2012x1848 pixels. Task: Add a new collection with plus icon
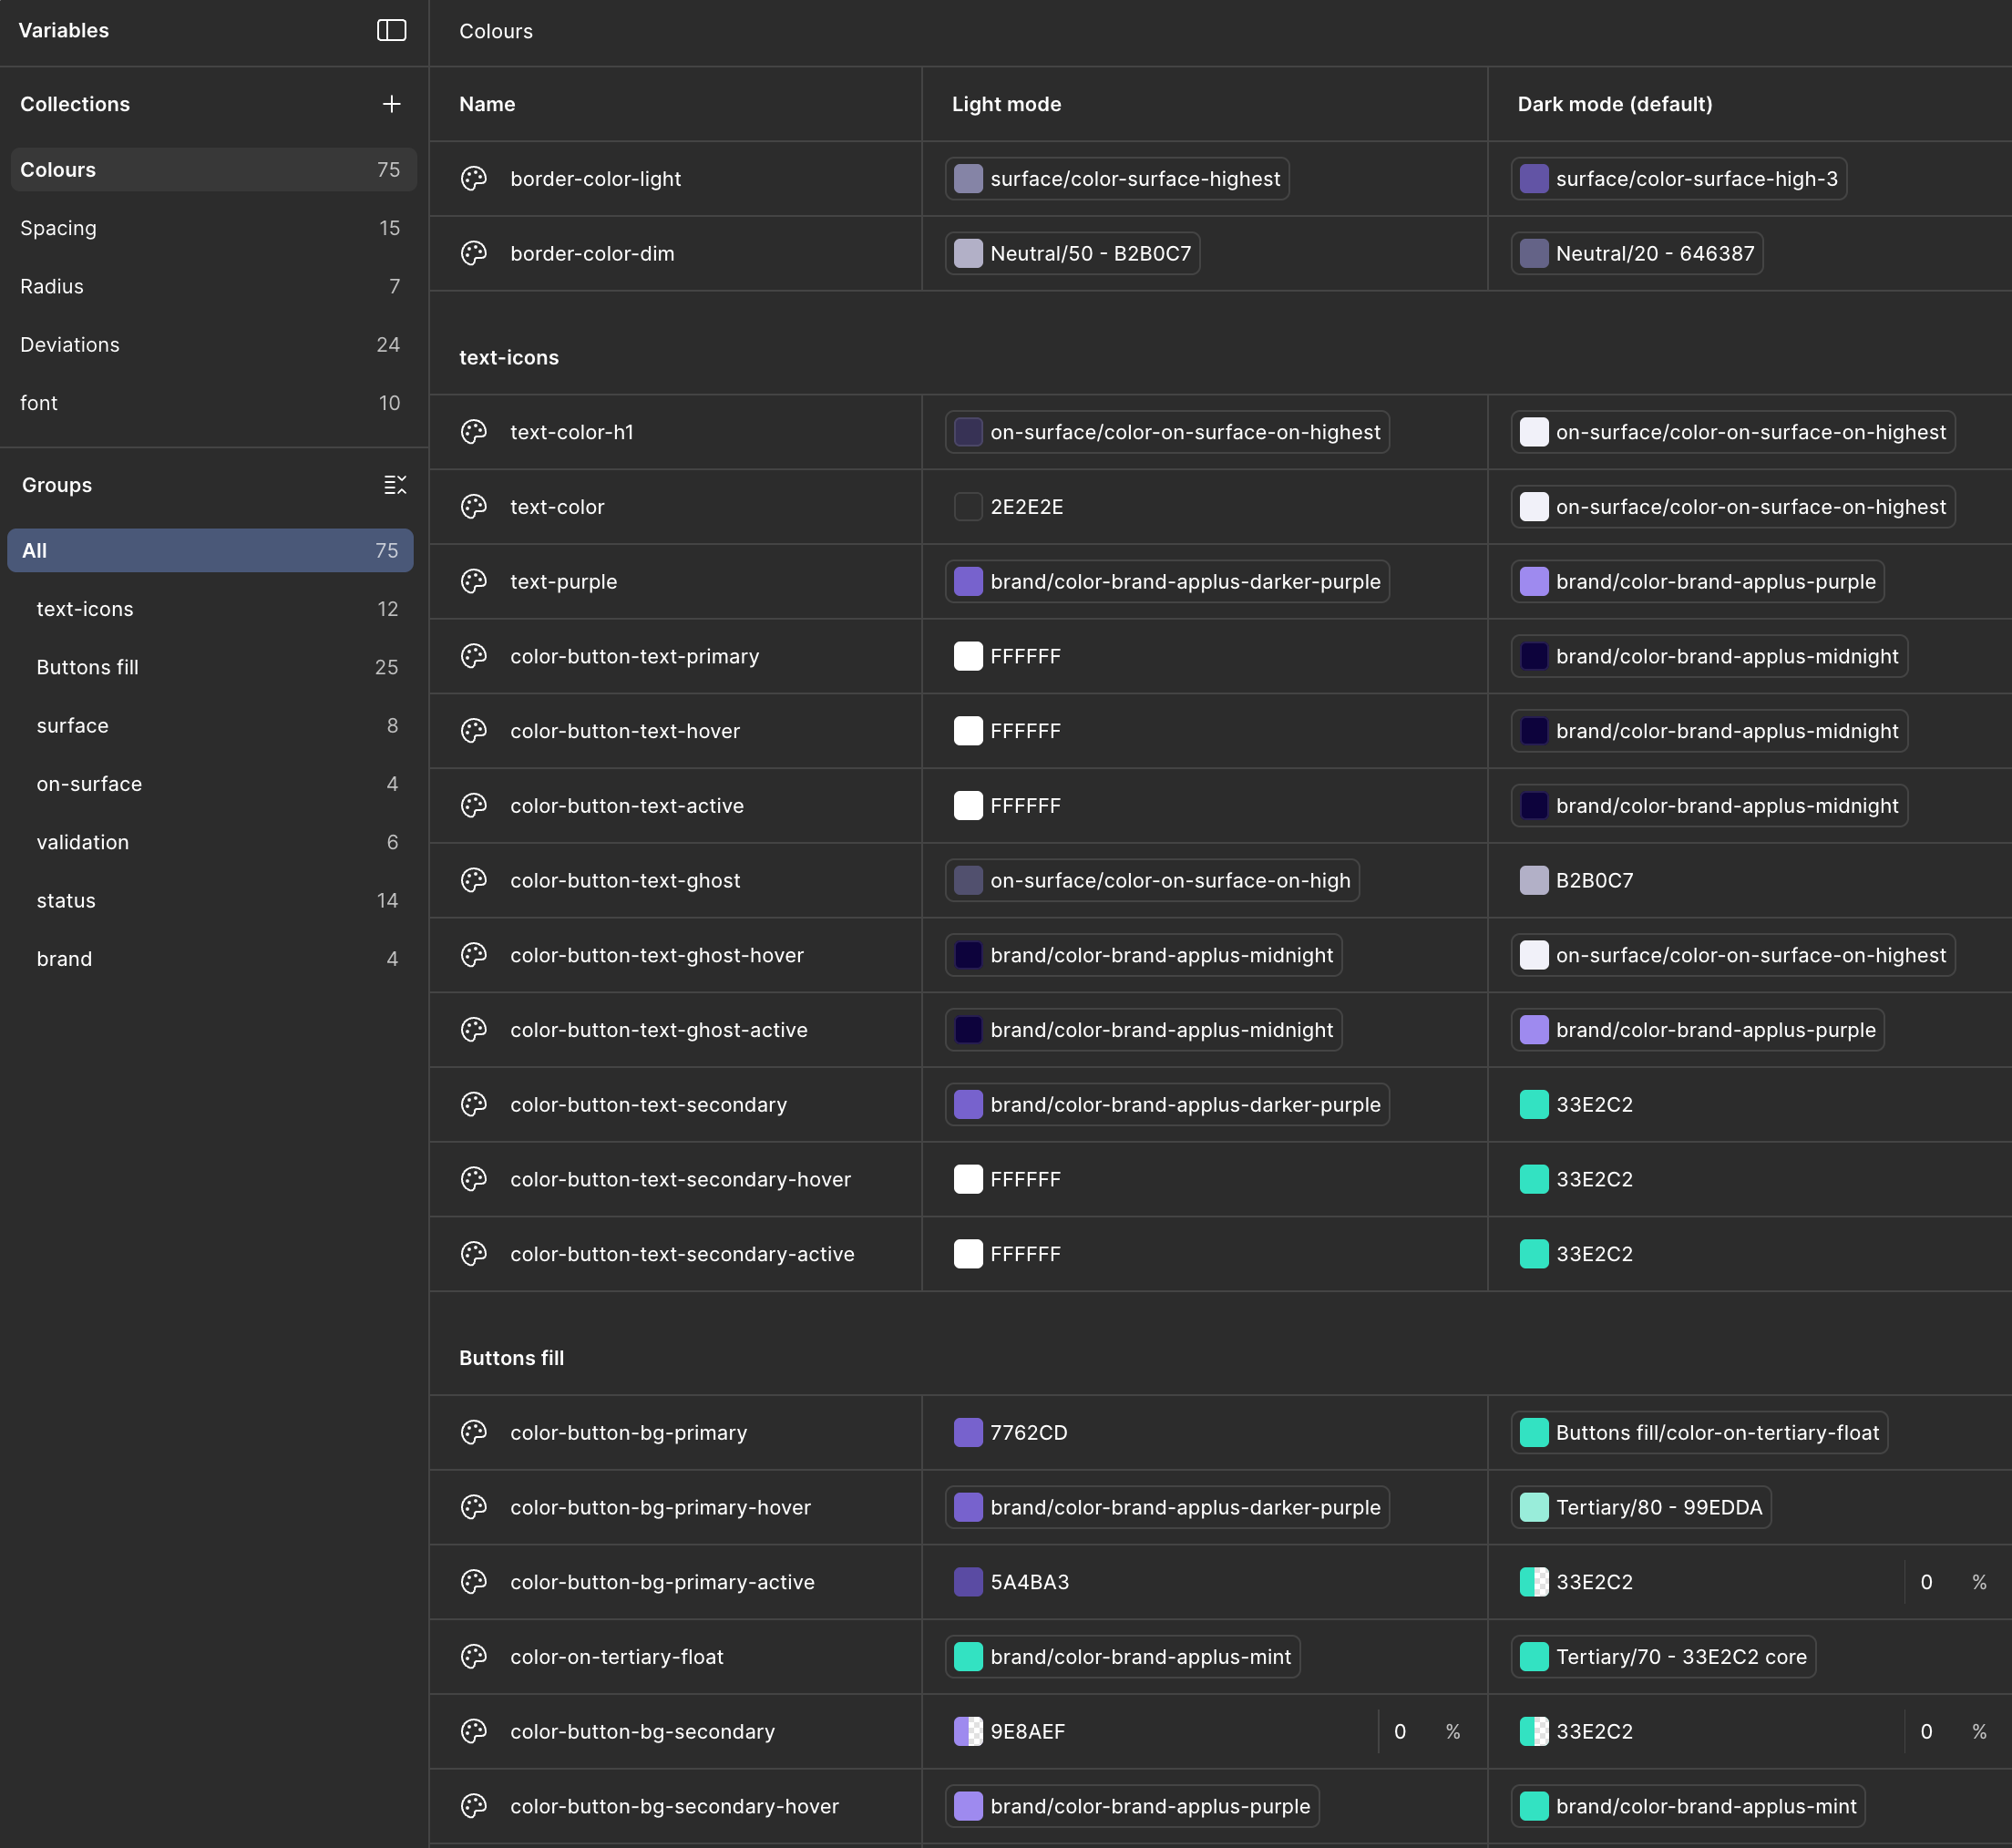(391, 104)
